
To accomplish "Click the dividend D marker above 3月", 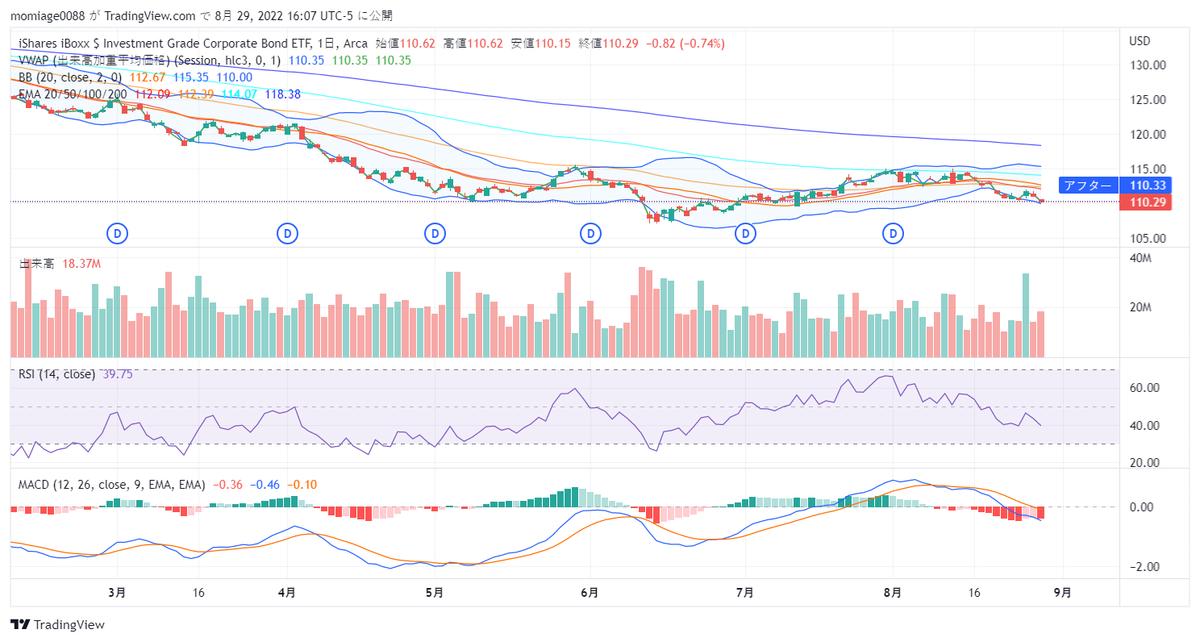I will pyautogui.click(x=118, y=233).
